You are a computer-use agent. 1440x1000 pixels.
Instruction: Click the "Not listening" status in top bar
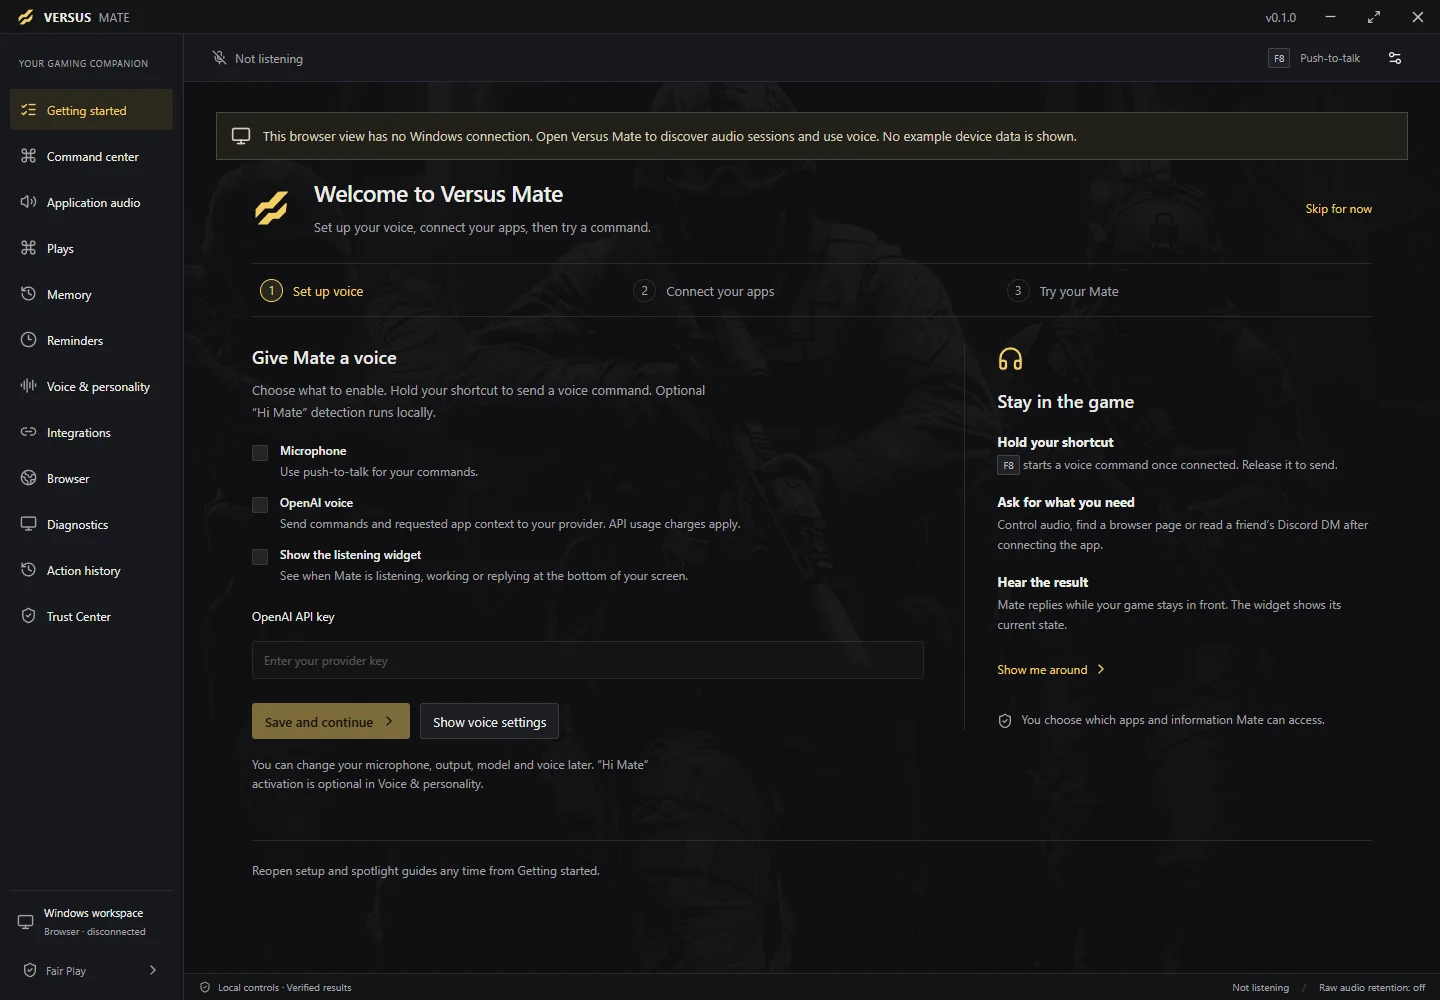pos(269,59)
